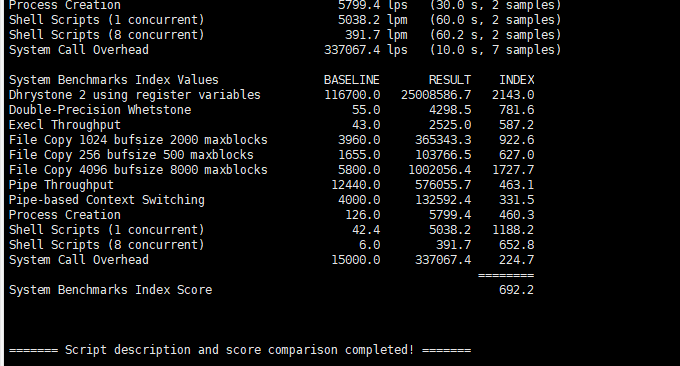Click '(60.2 s, 2 samples)' text
The height and width of the screenshot is (366, 680).
coord(496,35)
